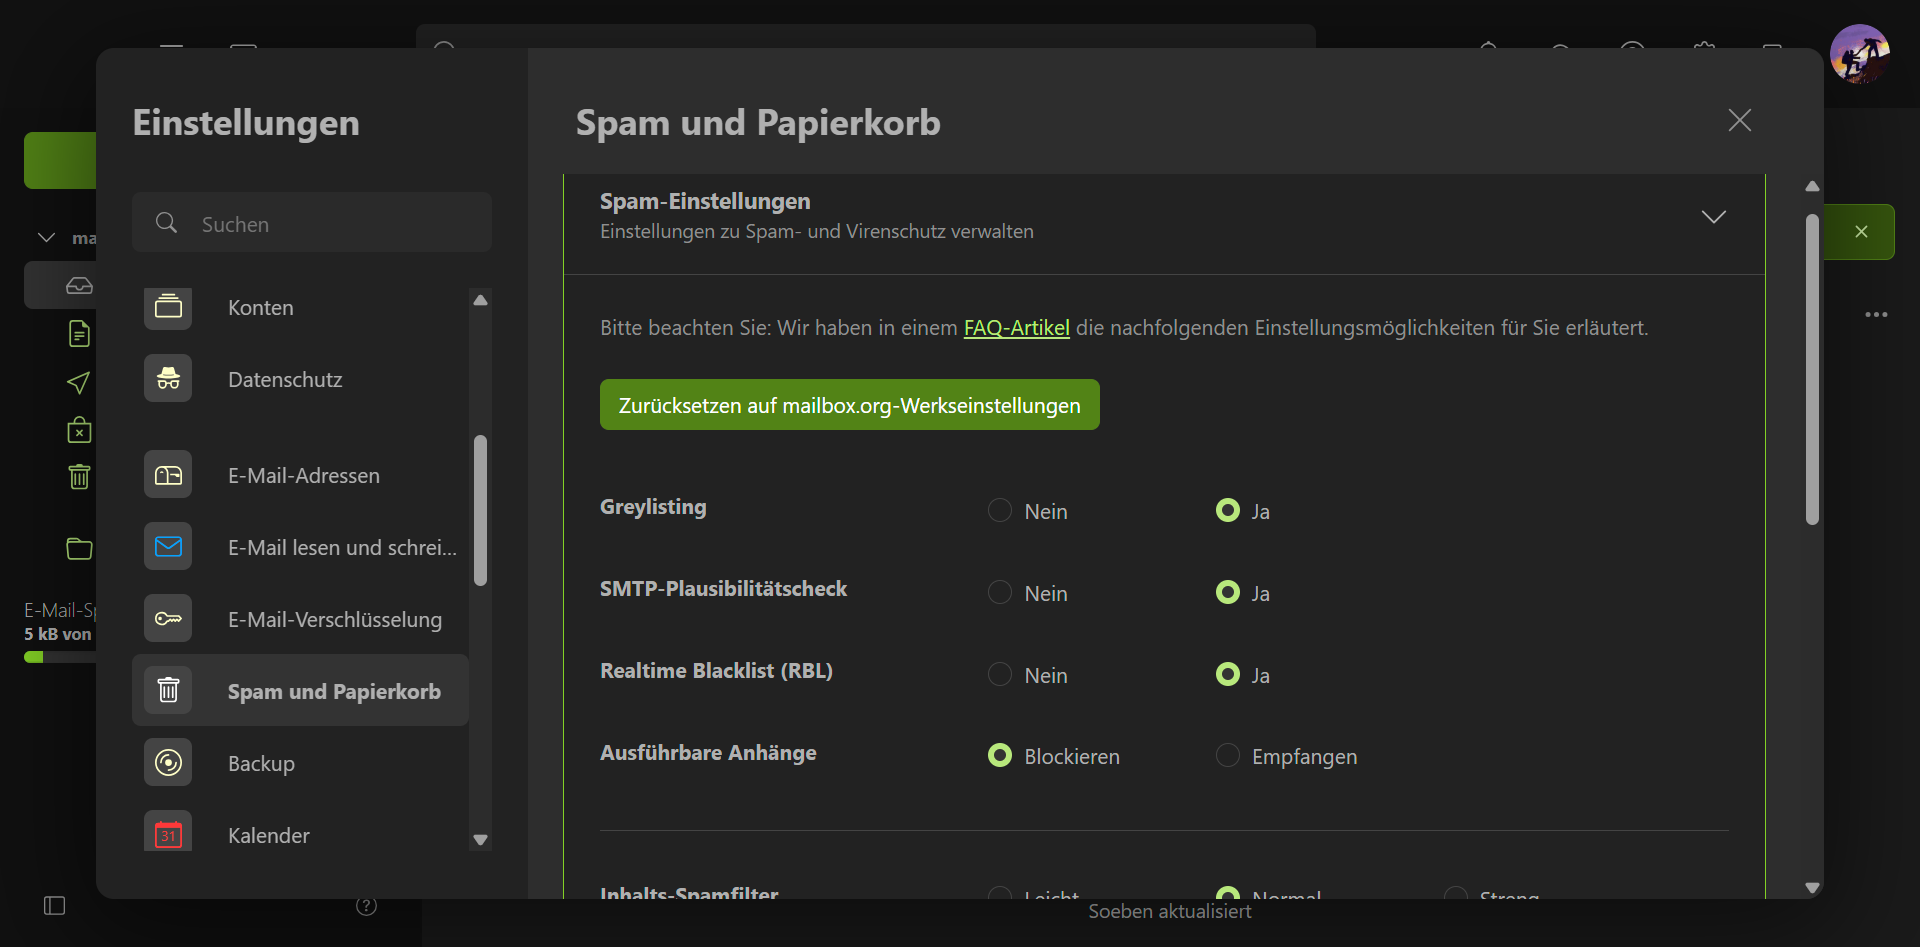Screen dimensions: 1920x947
Task: Select Ja for SMTP-Plausibilitätscheck
Action: (1227, 592)
